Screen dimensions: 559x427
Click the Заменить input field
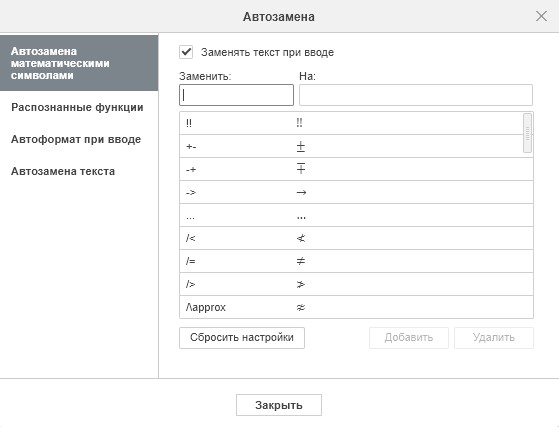click(x=236, y=95)
